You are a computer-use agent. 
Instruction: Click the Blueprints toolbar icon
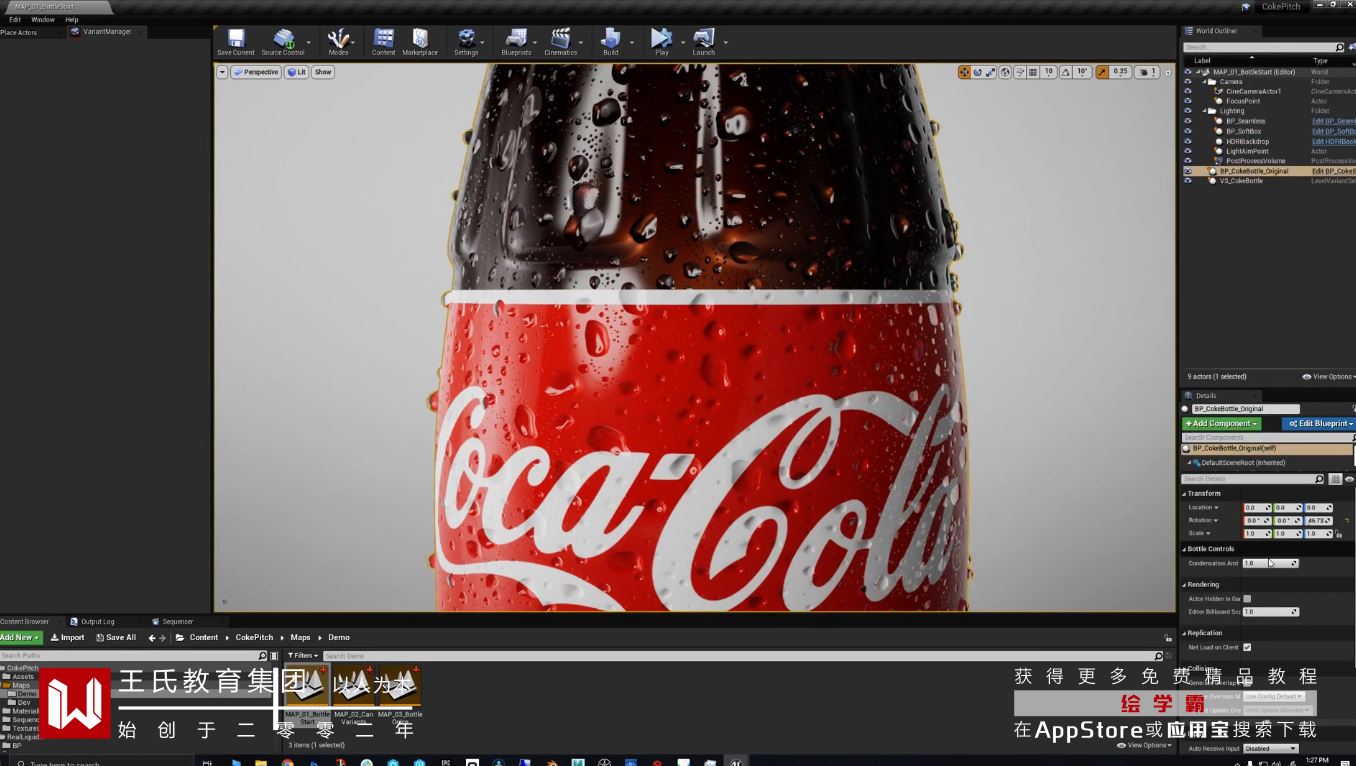(x=516, y=39)
